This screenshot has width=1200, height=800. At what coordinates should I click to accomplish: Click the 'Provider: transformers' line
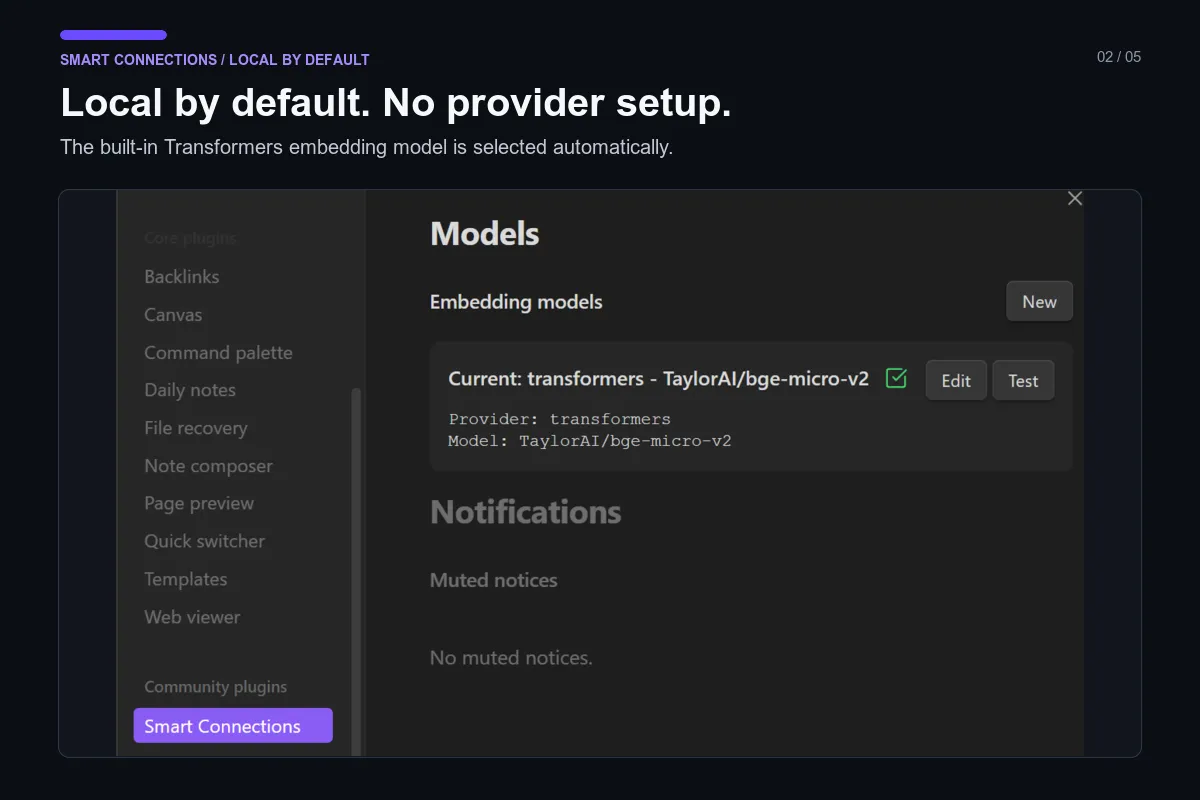[559, 419]
